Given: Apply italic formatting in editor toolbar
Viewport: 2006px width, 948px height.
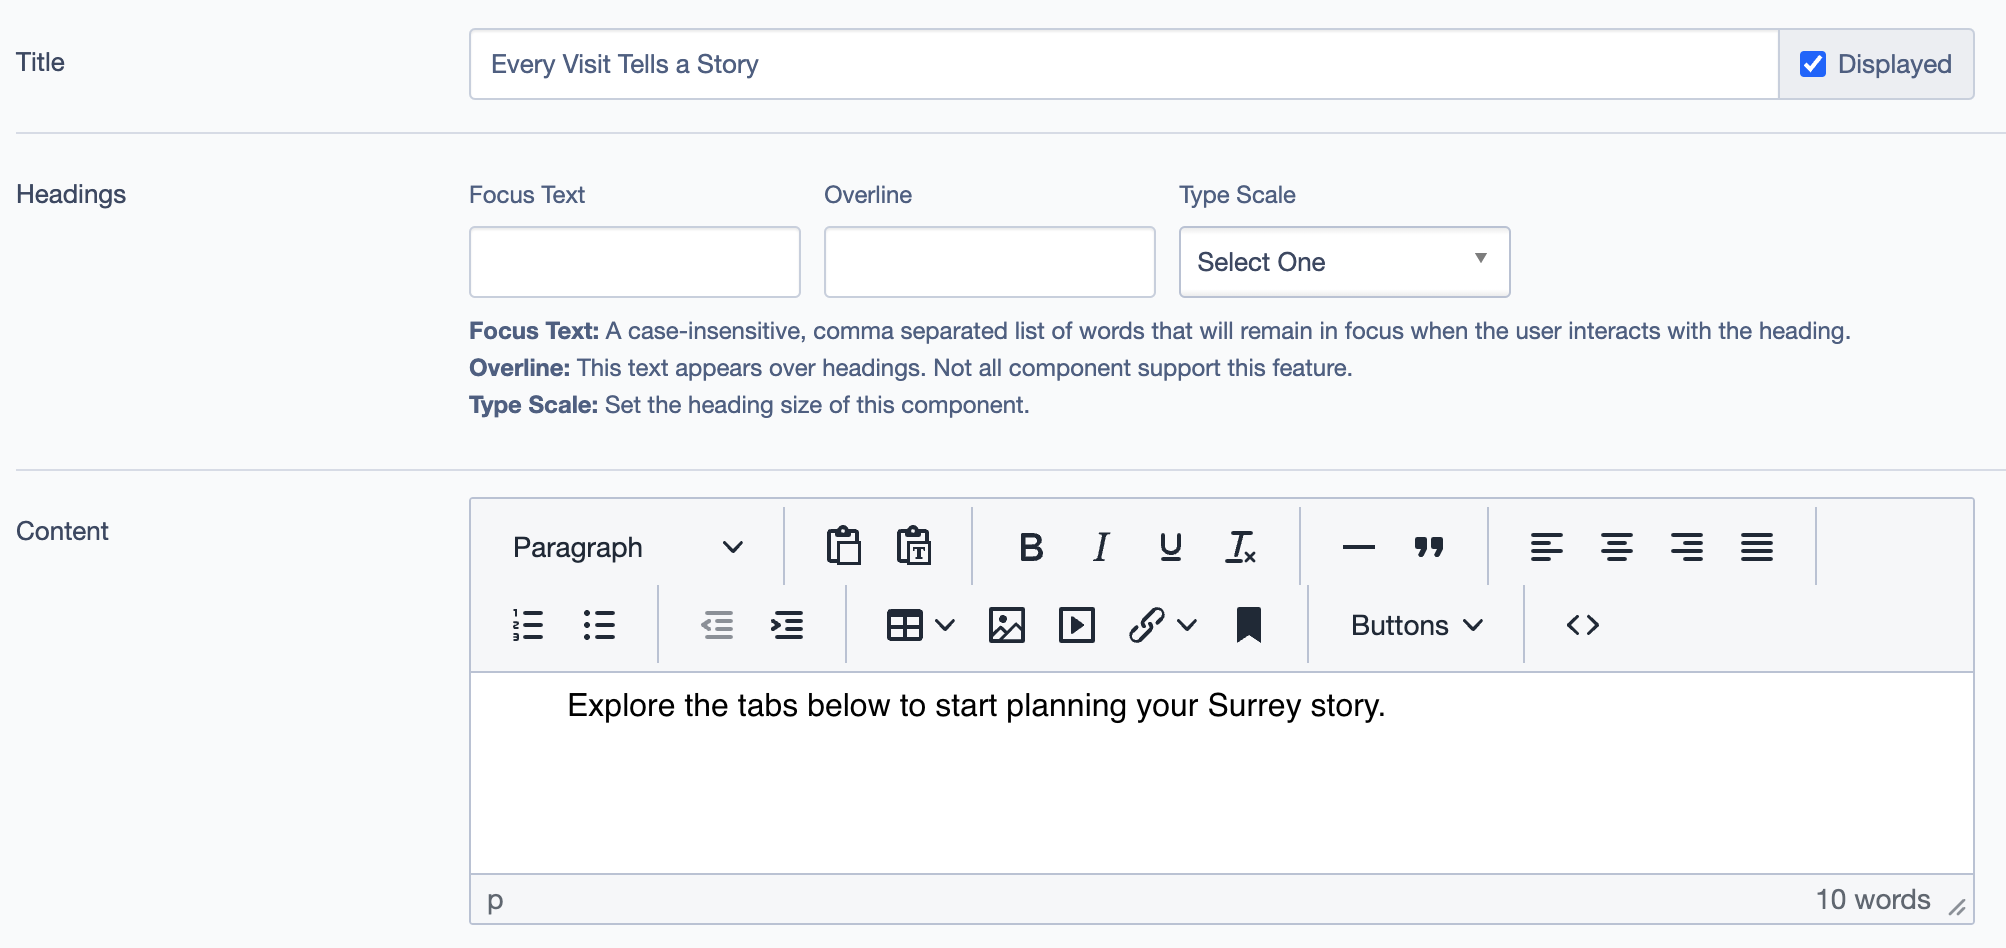Looking at the screenshot, I should pos(1101,547).
